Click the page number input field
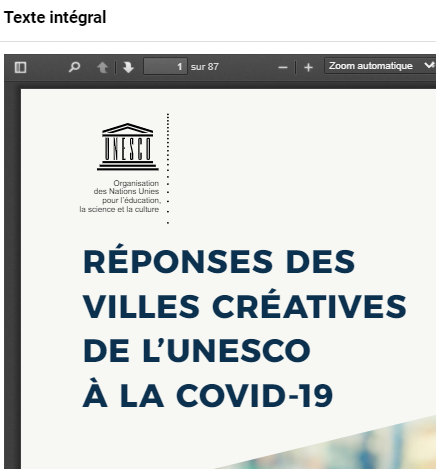 (x=165, y=66)
